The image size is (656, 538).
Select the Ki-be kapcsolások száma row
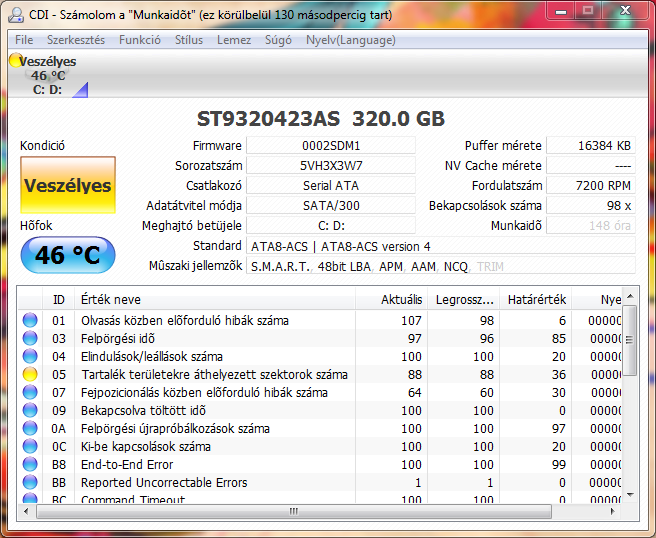[320, 446]
